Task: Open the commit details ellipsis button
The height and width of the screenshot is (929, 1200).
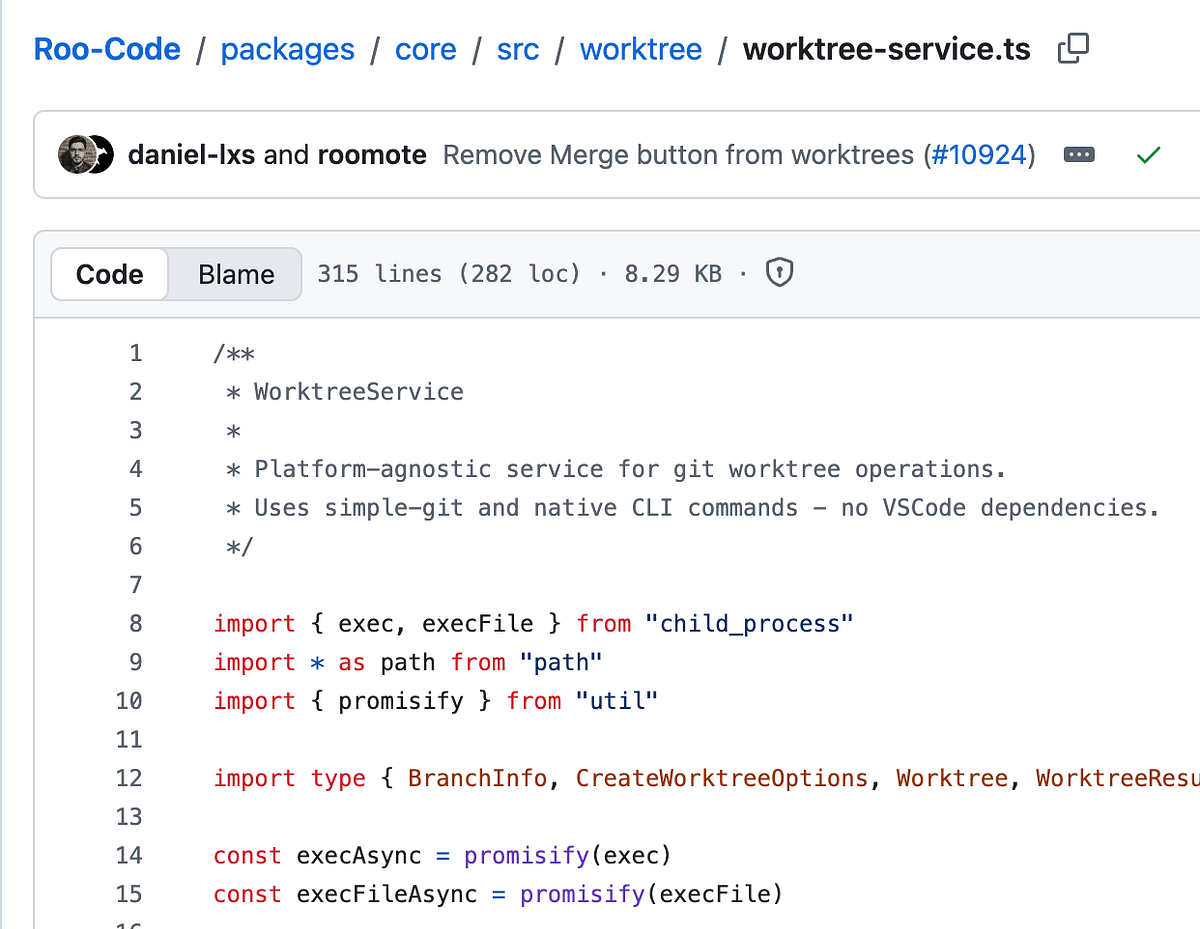Action: click(1079, 155)
